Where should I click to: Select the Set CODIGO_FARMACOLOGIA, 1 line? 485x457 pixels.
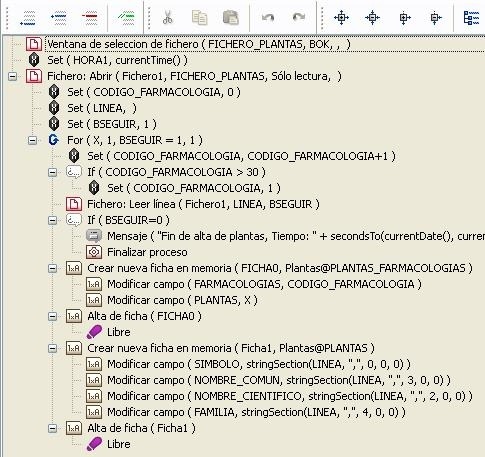(194, 188)
